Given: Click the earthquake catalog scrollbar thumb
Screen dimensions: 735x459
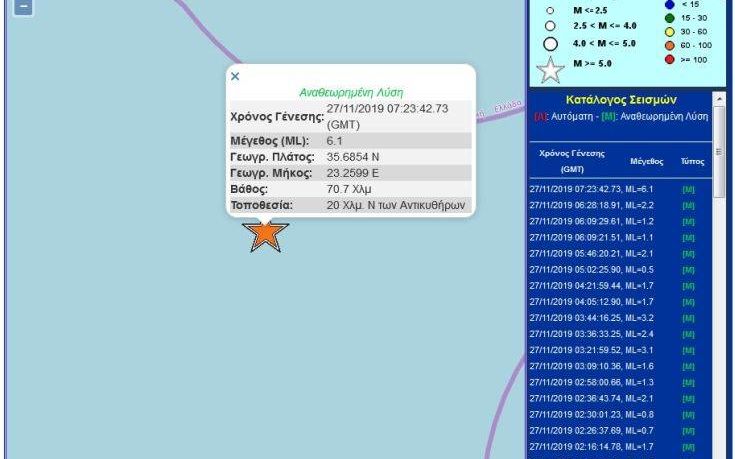Looking at the screenshot, I should (719, 150).
